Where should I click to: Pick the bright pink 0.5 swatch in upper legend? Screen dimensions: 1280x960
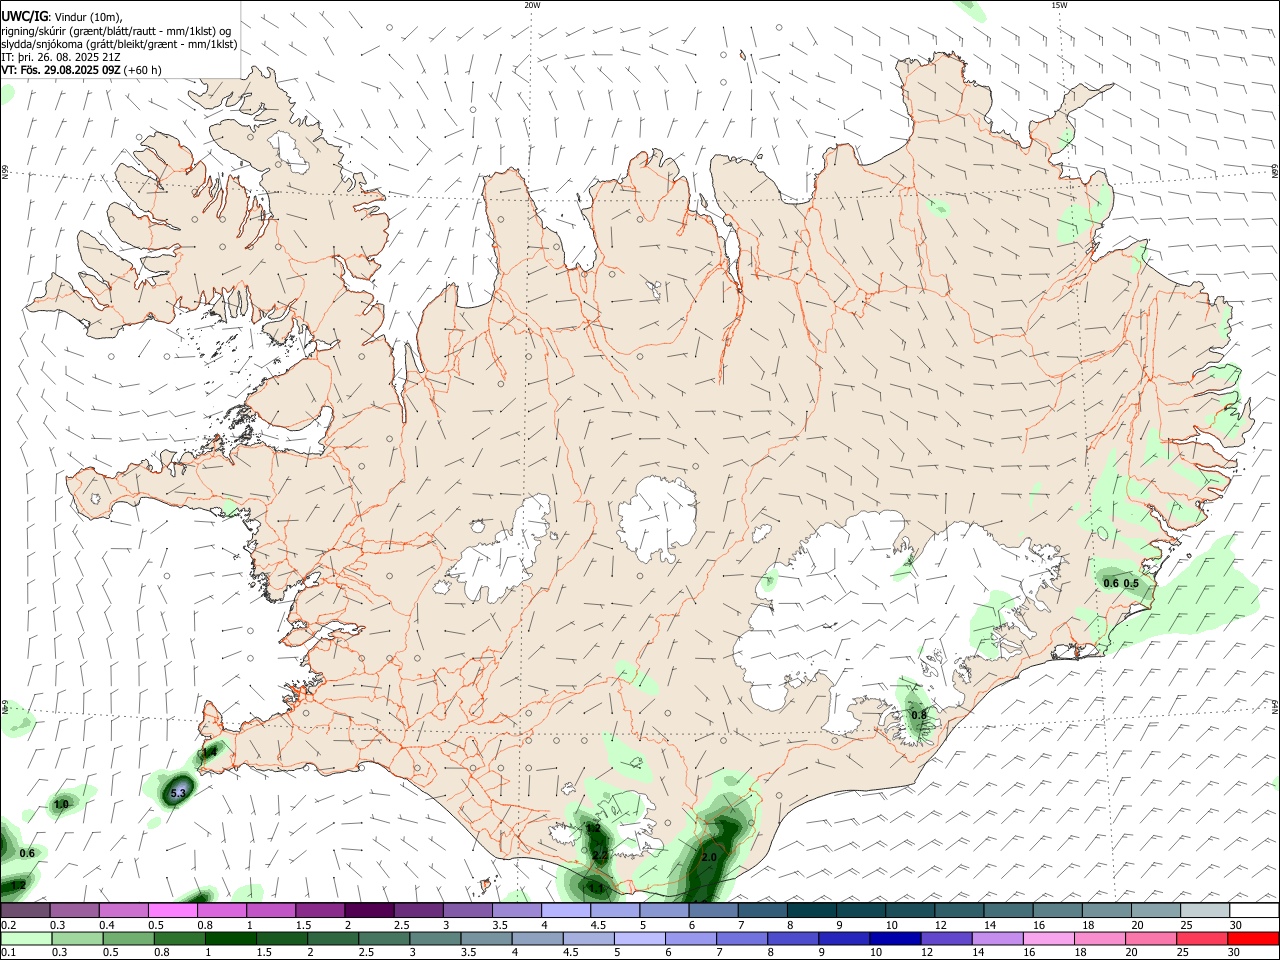[x=172, y=910]
